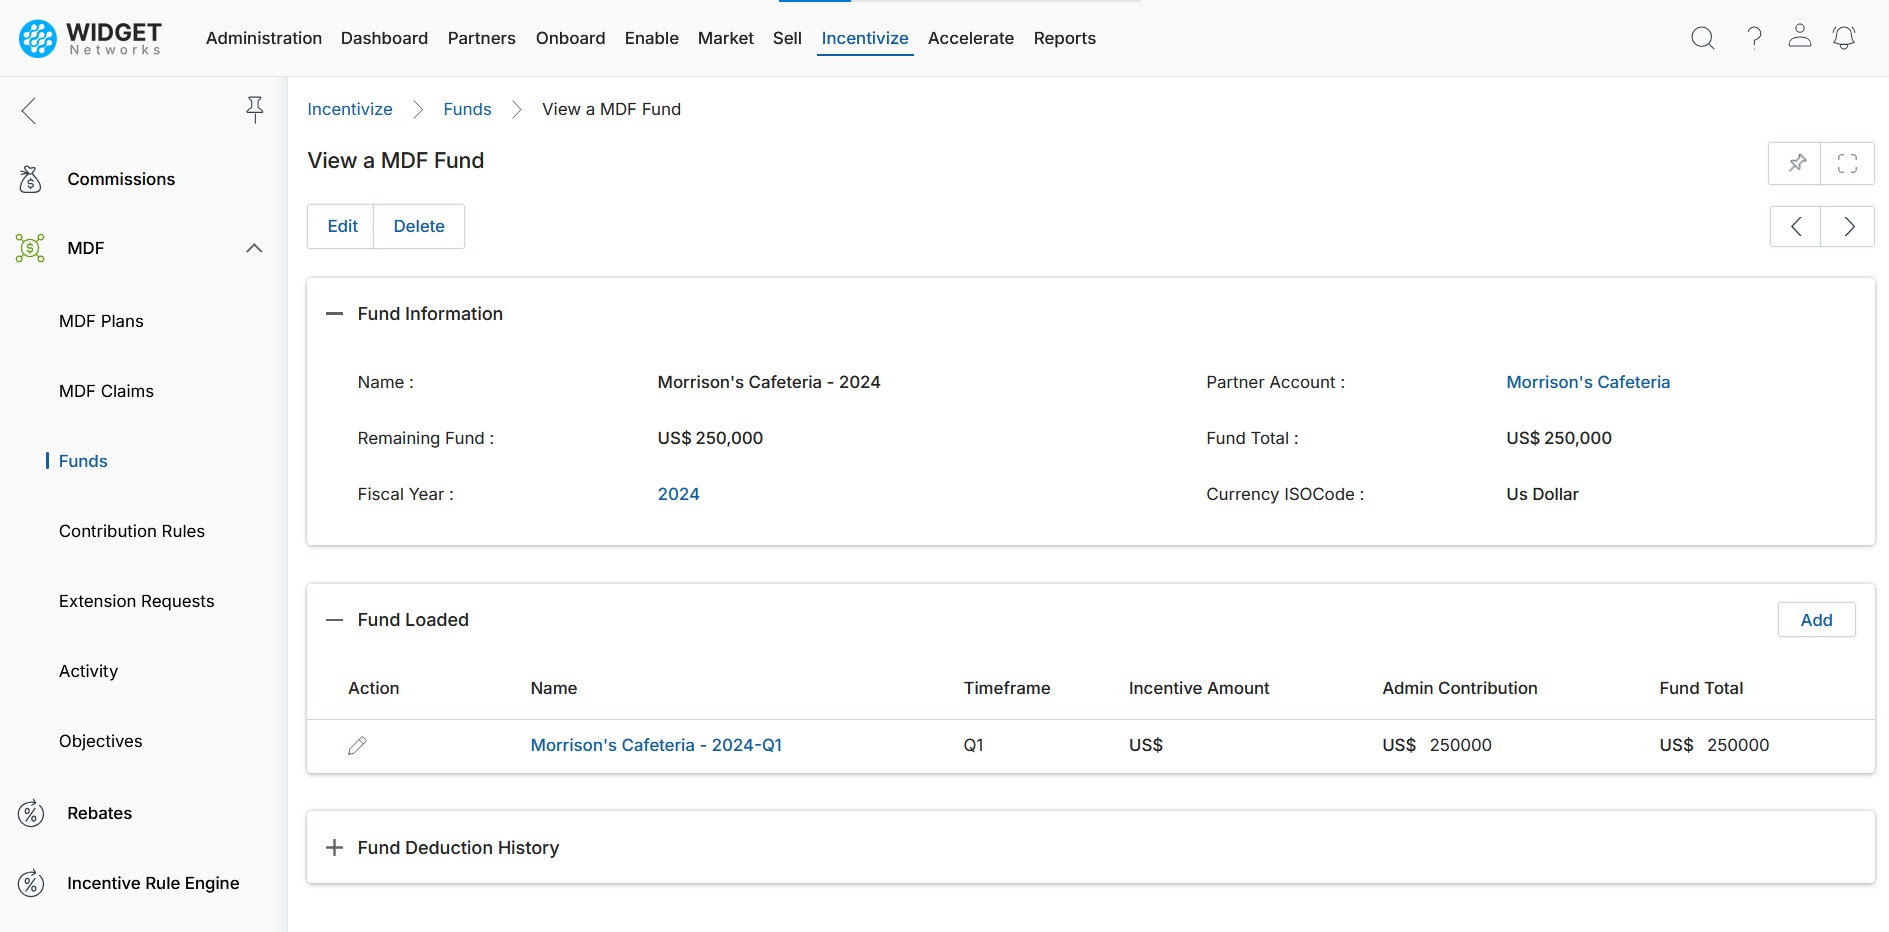This screenshot has width=1889, height=932.
Task: Collapse the Fund Loaded section
Action: coord(335,620)
